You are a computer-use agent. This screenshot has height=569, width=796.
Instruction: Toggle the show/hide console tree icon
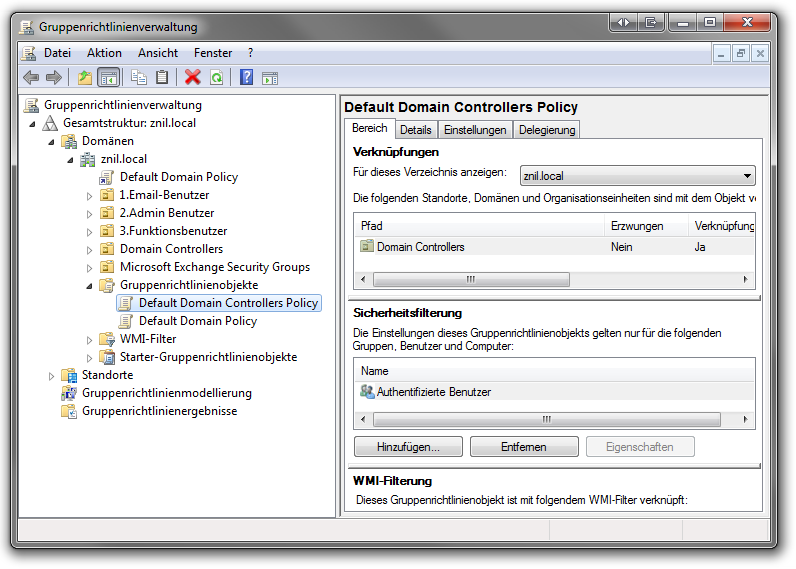(x=108, y=78)
